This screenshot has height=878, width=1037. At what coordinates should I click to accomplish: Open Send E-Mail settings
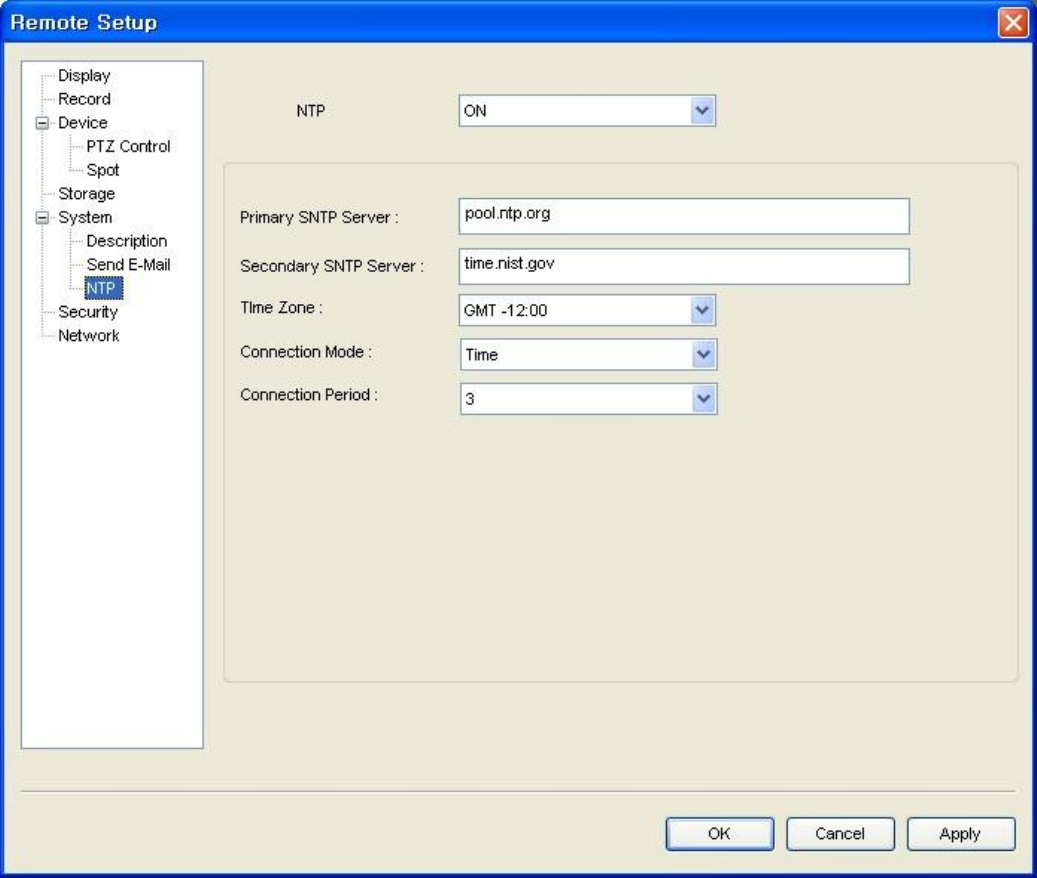pyautogui.click(x=128, y=265)
